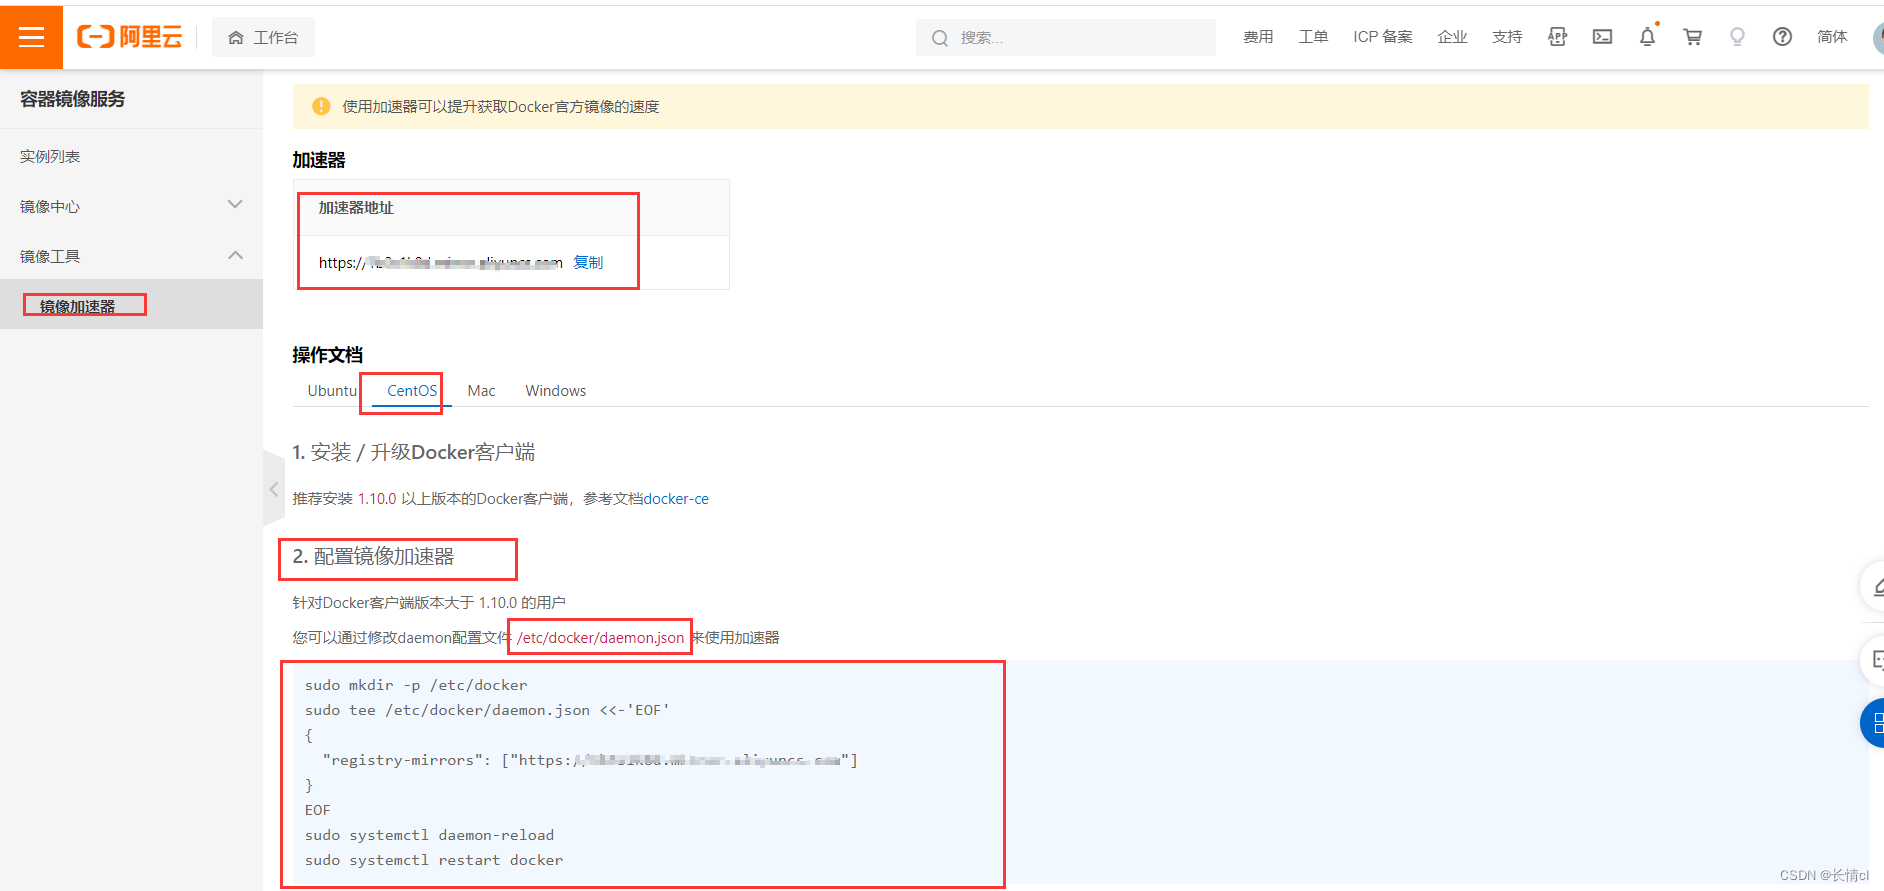Image resolution: width=1884 pixels, height=891 pixels.
Task: Open the notifications bell
Action: (1647, 37)
